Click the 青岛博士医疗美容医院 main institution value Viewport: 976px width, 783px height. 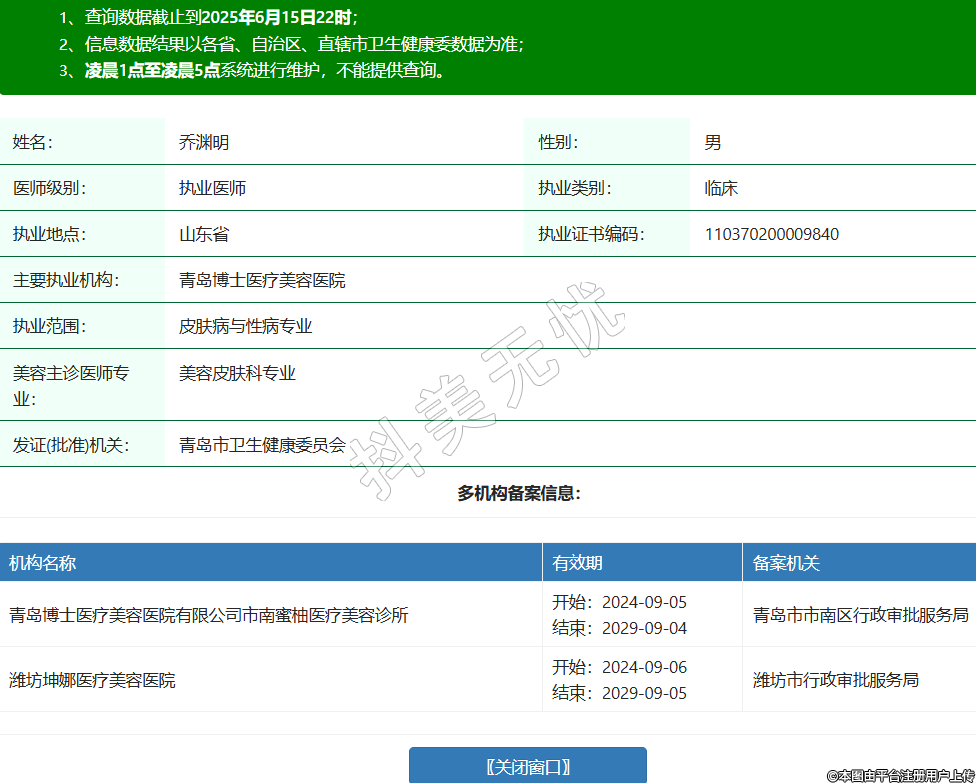tap(262, 281)
